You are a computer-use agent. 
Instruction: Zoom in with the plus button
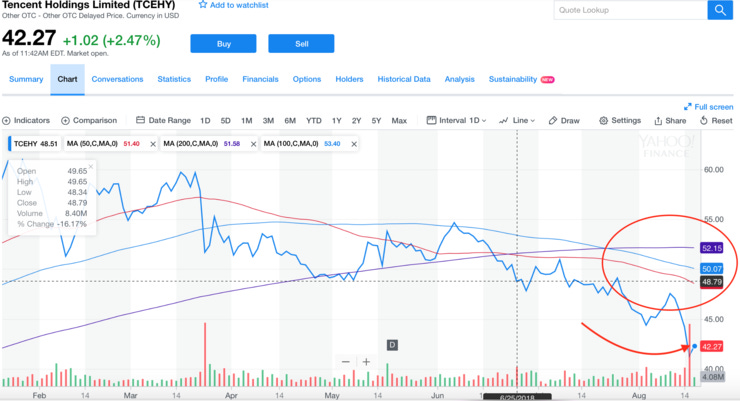[x=366, y=362]
